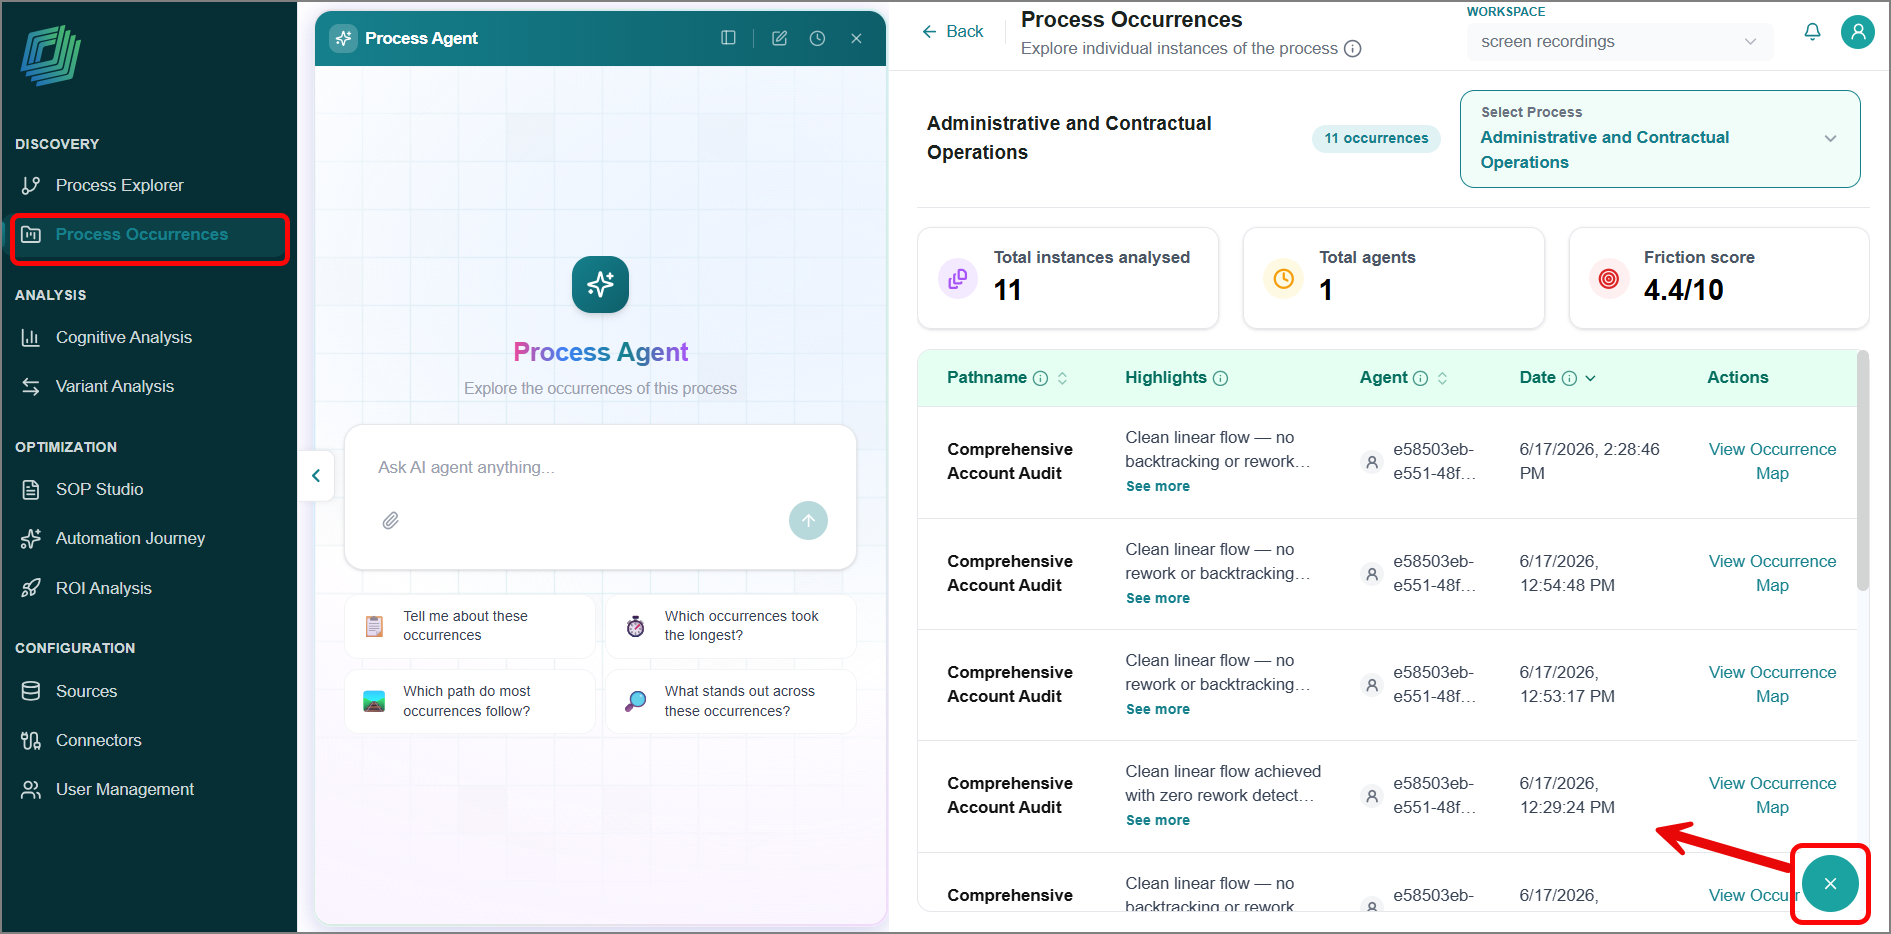Image resolution: width=1891 pixels, height=934 pixels.
Task: Click the ROI Analysis rocket icon
Action: coord(31,588)
